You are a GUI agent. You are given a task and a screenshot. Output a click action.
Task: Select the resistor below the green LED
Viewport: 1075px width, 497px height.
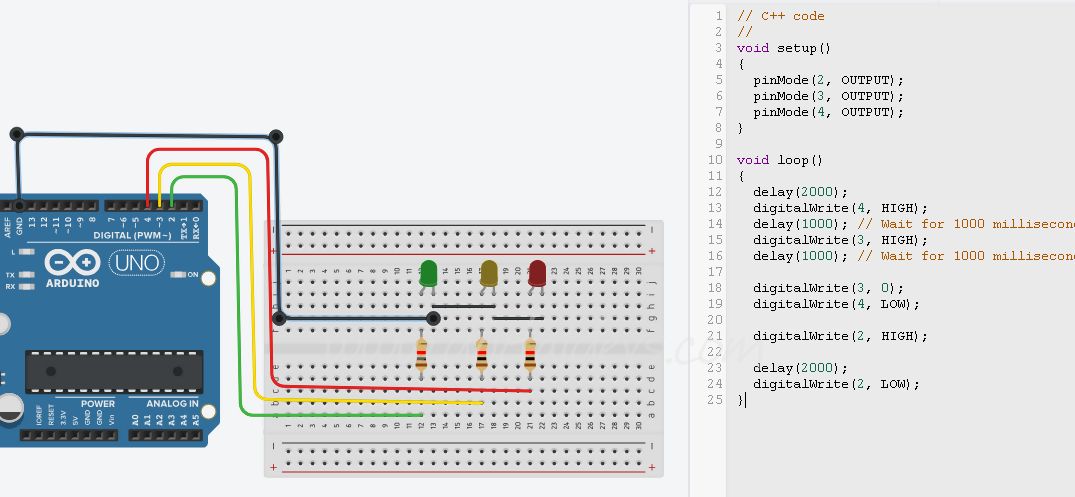click(421, 354)
